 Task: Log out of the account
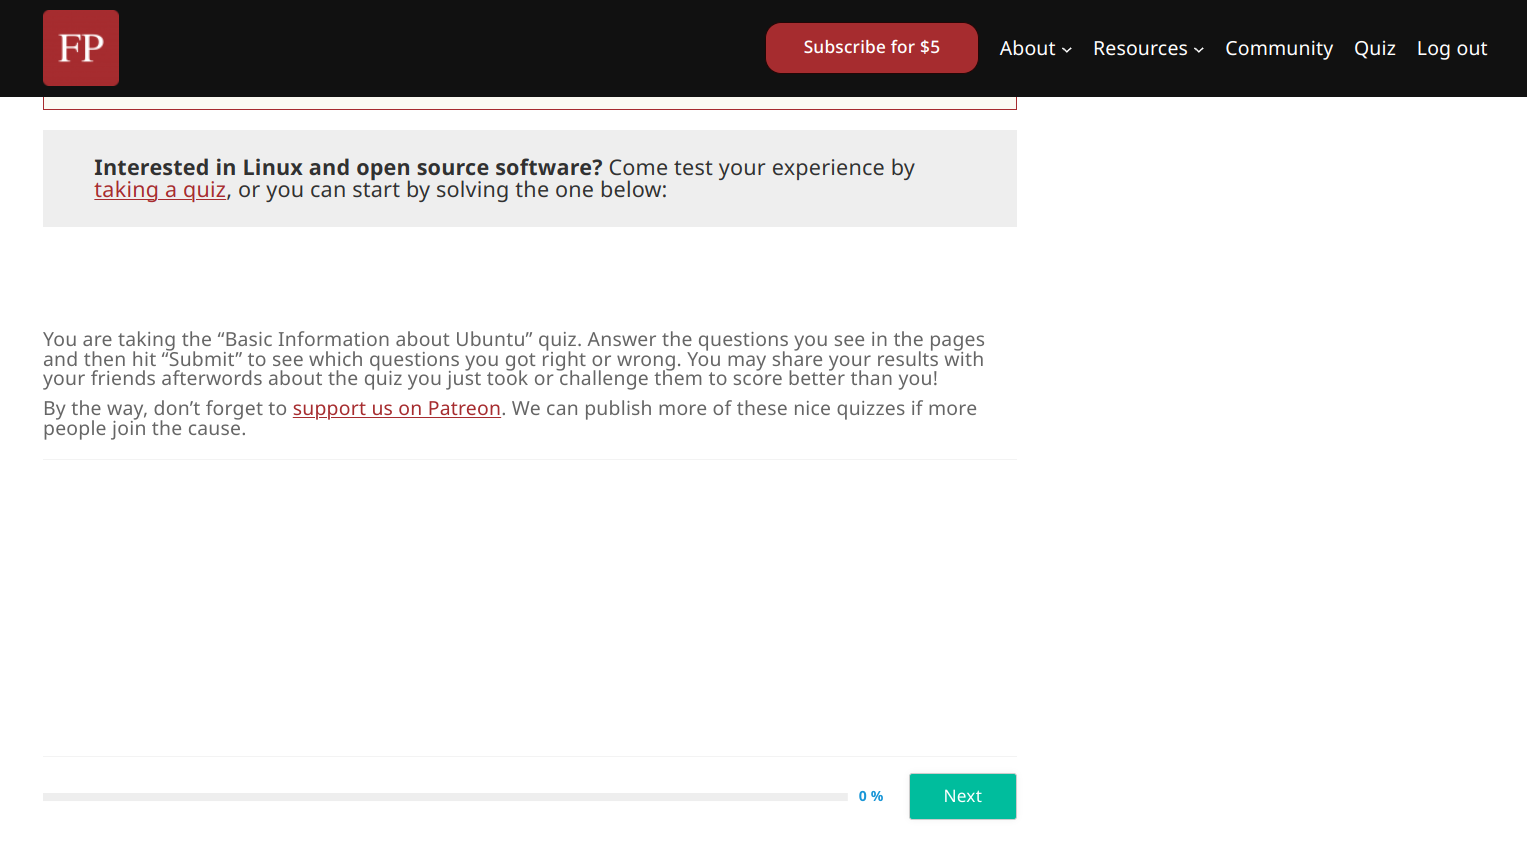pyautogui.click(x=1451, y=48)
